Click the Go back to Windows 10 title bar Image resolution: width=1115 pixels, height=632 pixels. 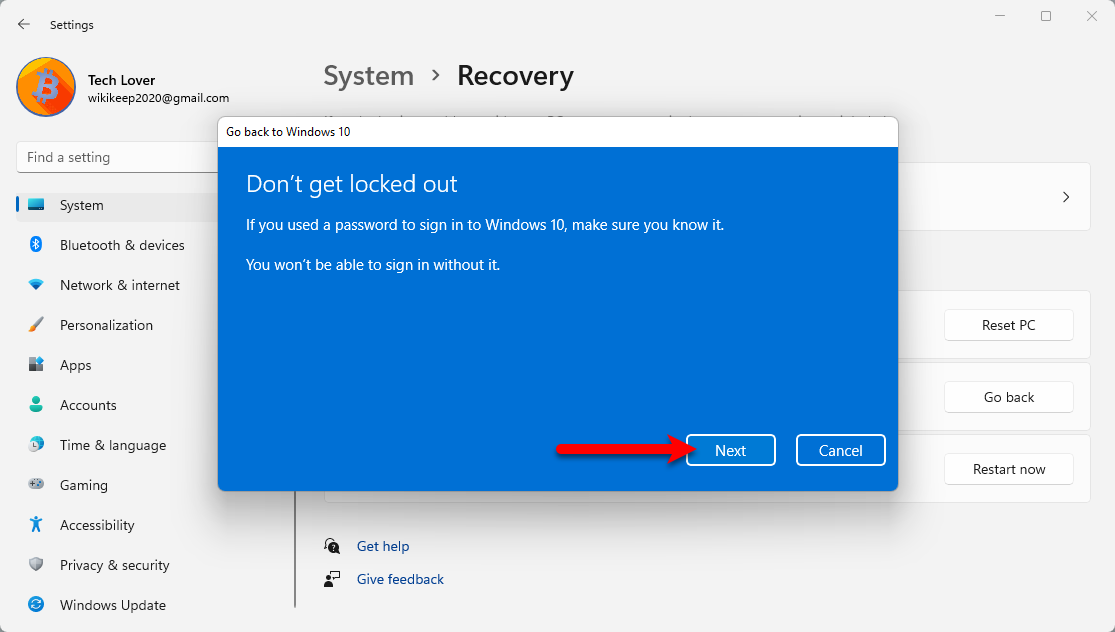tap(558, 132)
